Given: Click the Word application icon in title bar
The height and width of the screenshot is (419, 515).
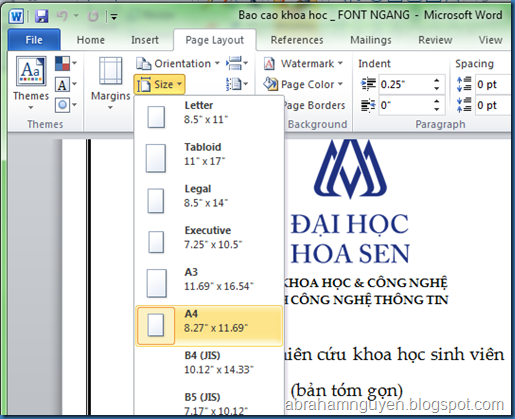Looking at the screenshot, I should [16, 16].
